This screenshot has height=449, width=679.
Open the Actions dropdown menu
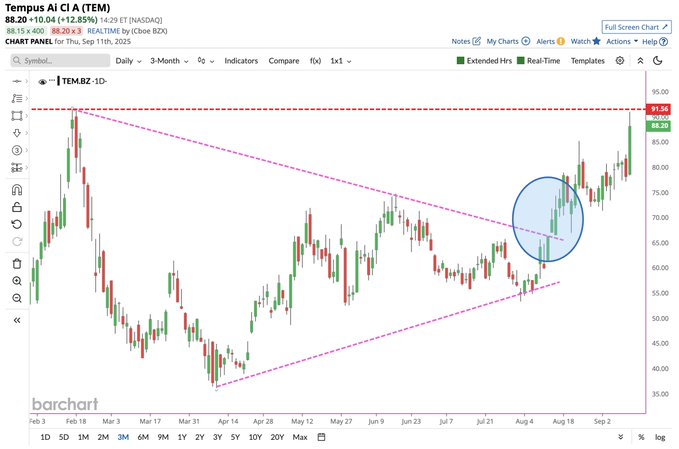622,41
